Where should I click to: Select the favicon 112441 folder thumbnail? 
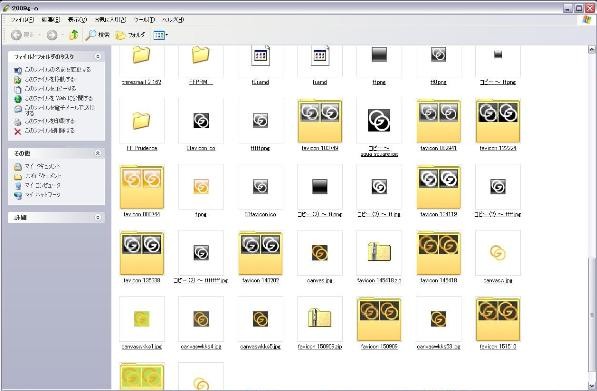pos(438,120)
